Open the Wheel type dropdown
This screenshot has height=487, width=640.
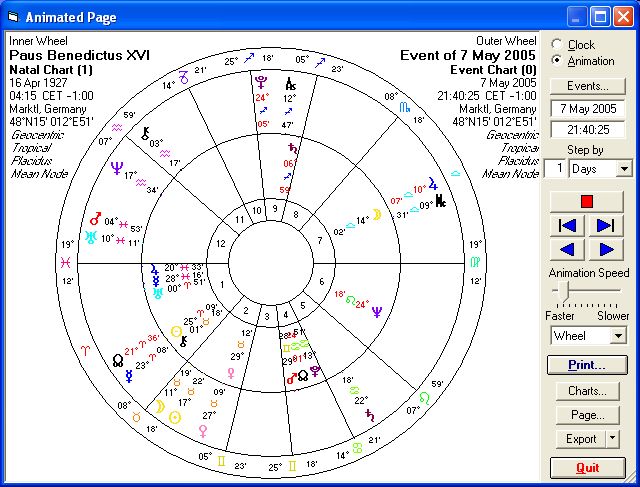click(x=617, y=336)
